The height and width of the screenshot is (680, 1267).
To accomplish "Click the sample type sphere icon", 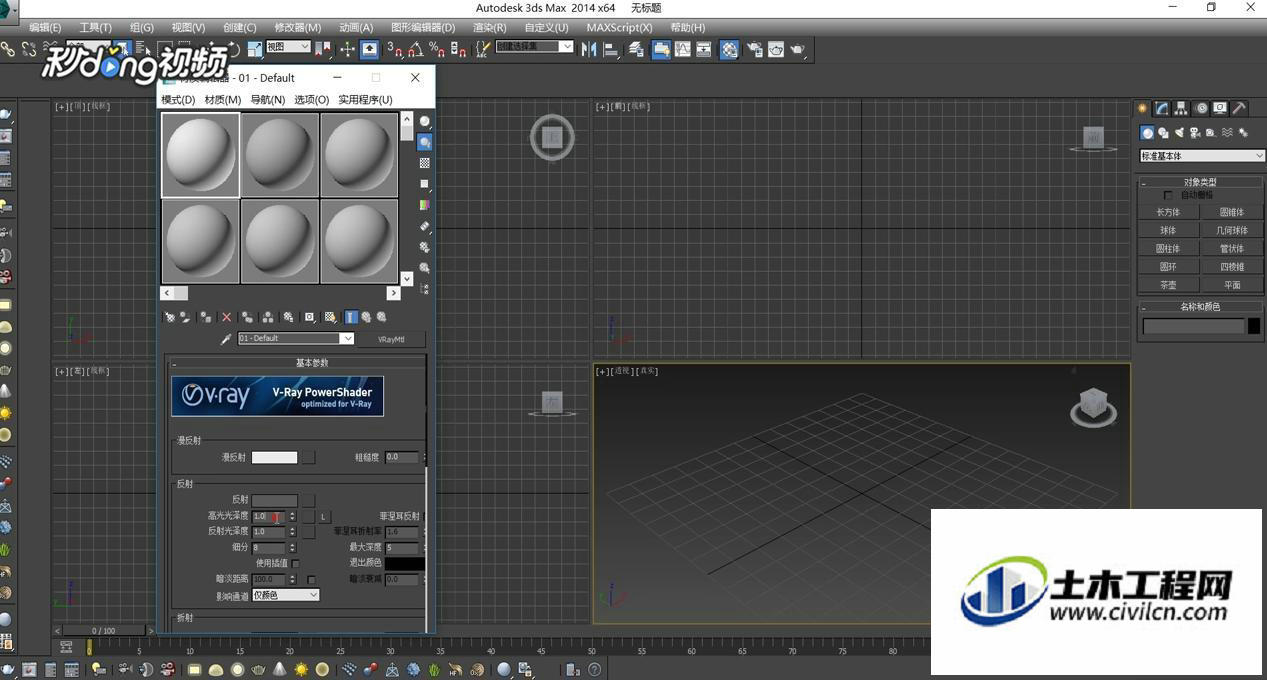I will tap(425, 121).
